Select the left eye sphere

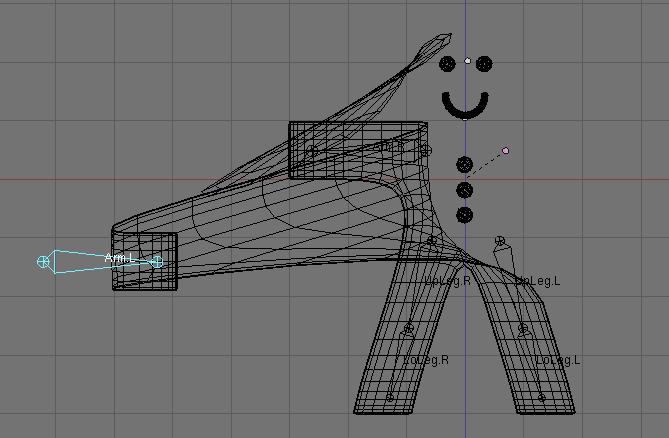[447, 64]
